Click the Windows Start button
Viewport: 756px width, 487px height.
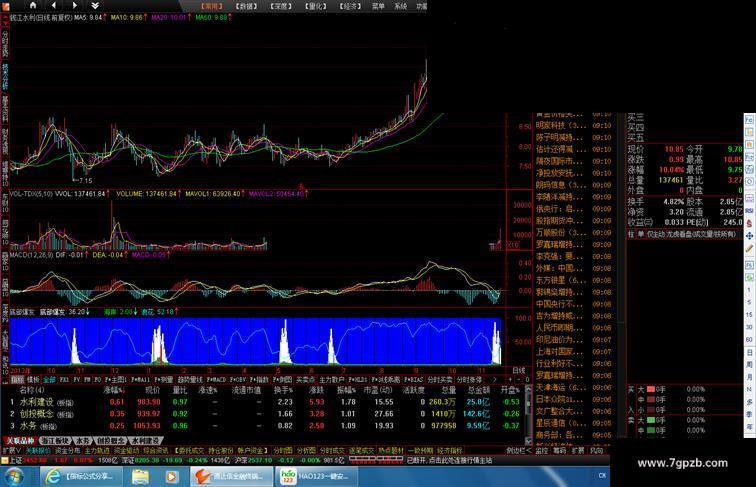click(x=14, y=477)
